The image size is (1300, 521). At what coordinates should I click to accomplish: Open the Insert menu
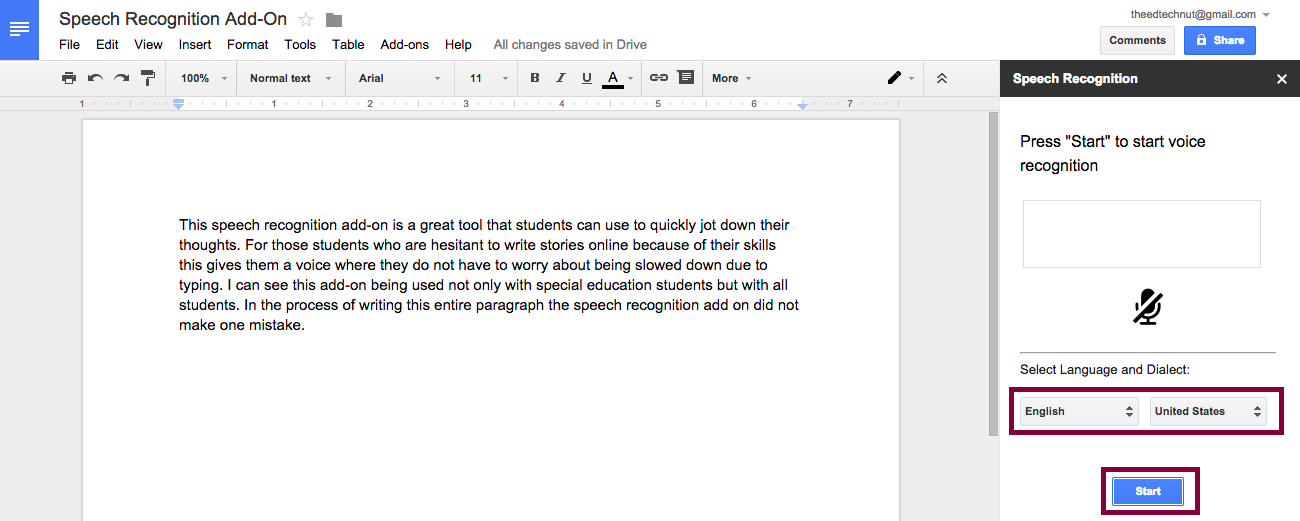(195, 44)
